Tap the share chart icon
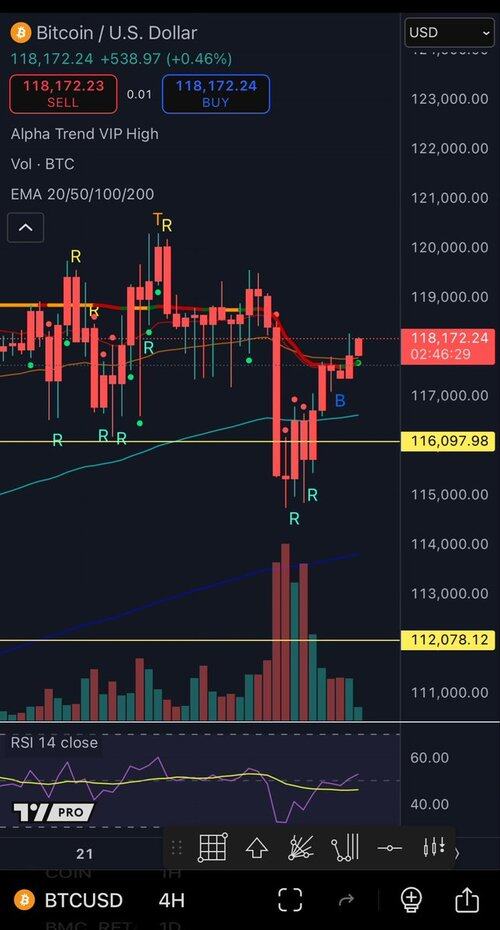 pos(467,899)
